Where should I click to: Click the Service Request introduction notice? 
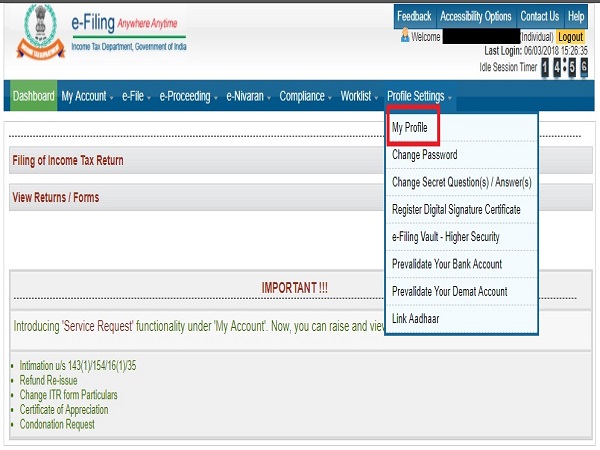tap(199, 326)
